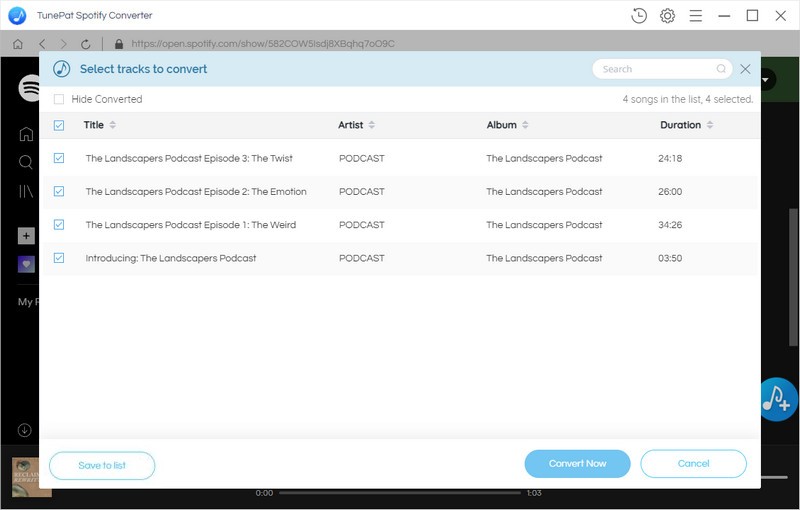The height and width of the screenshot is (510, 800).
Task: Click the search magnifier in dialog
Action: (721, 69)
